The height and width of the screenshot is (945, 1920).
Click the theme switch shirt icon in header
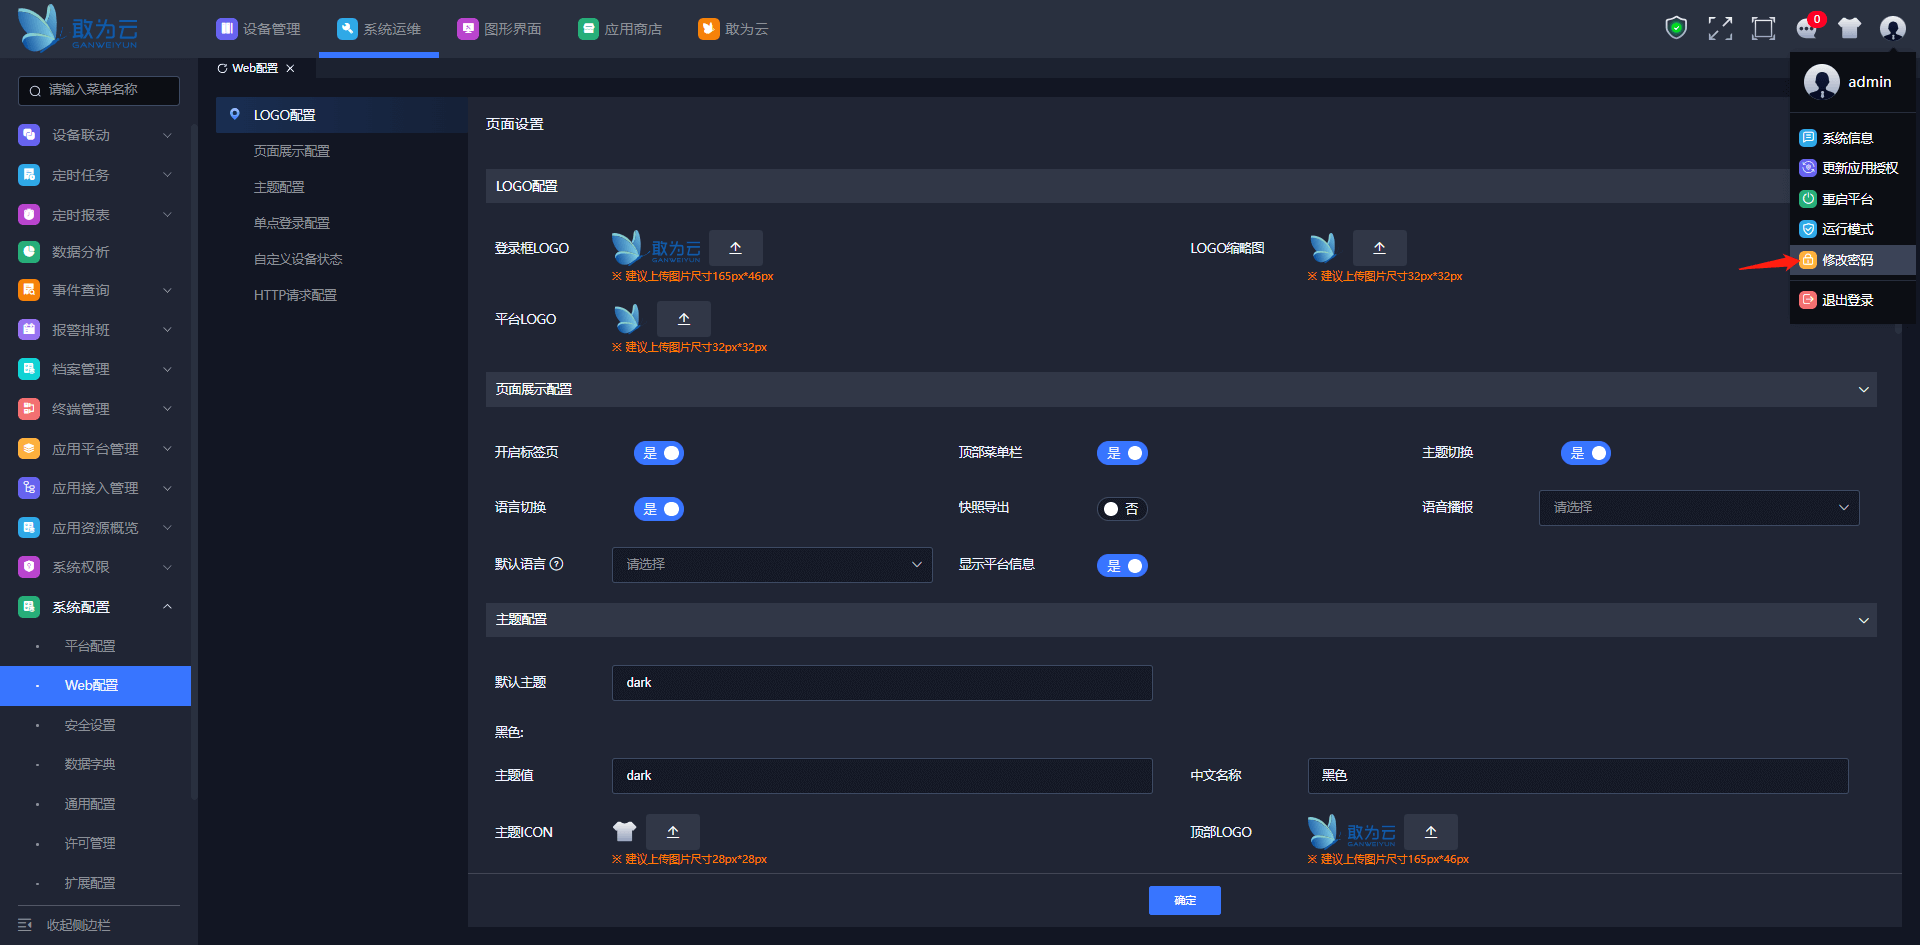pyautogui.click(x=1849, y=28)
